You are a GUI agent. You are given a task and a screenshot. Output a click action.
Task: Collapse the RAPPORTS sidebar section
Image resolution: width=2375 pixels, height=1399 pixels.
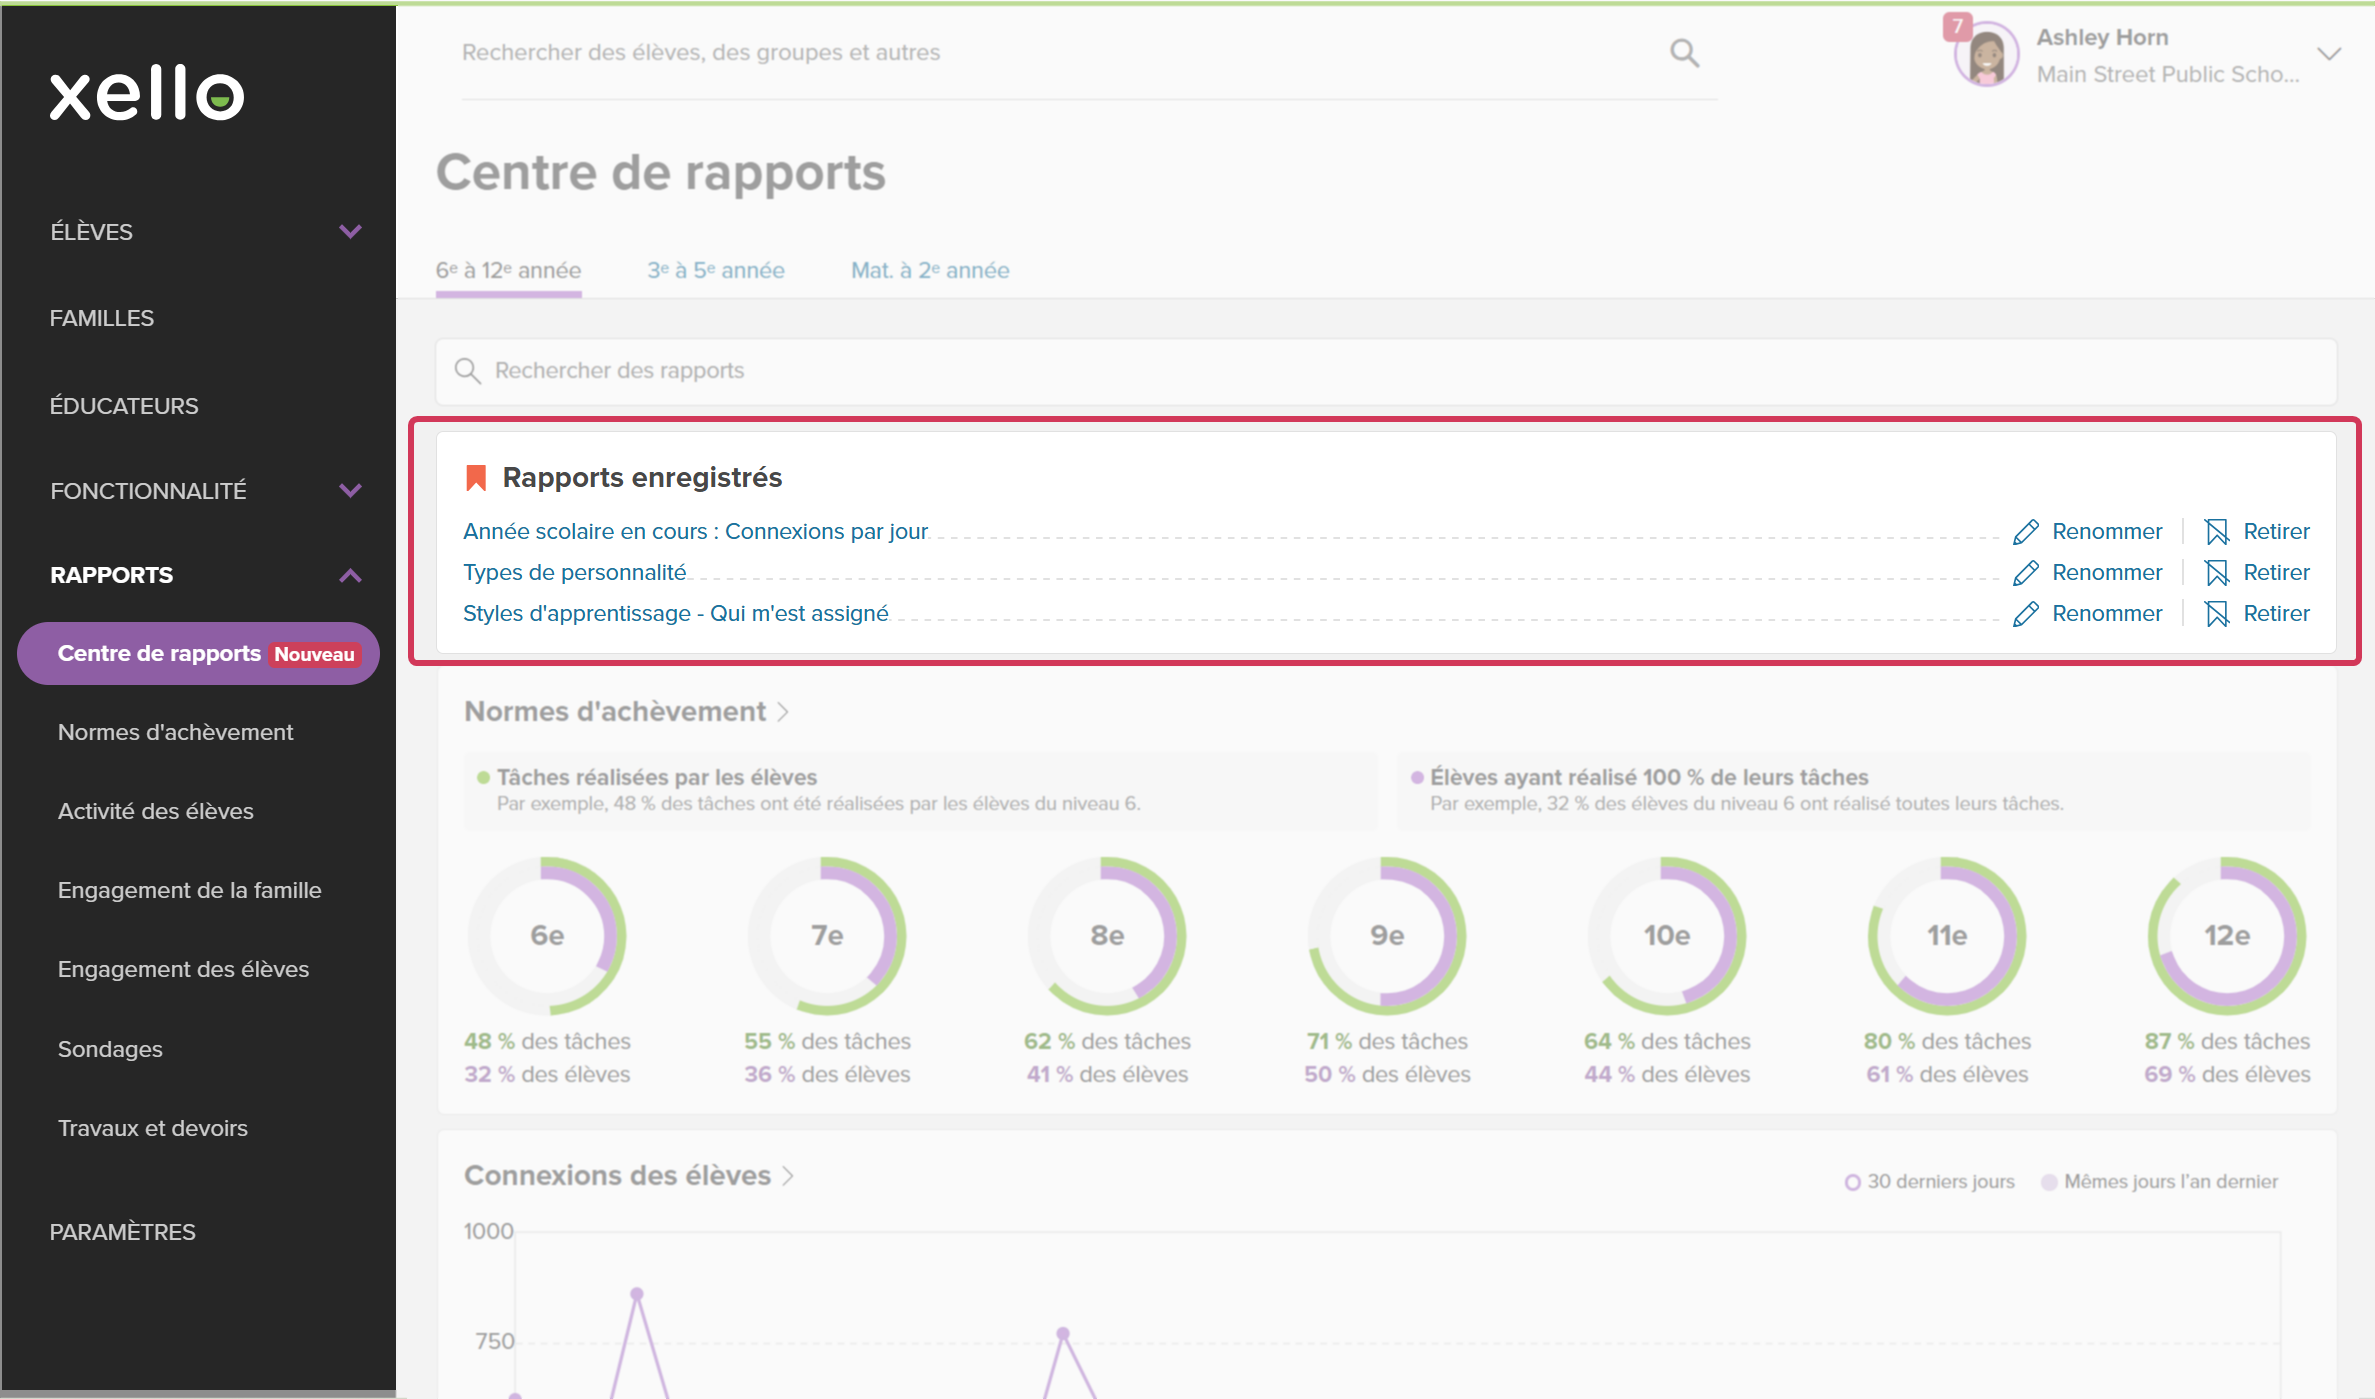point(350,576)
